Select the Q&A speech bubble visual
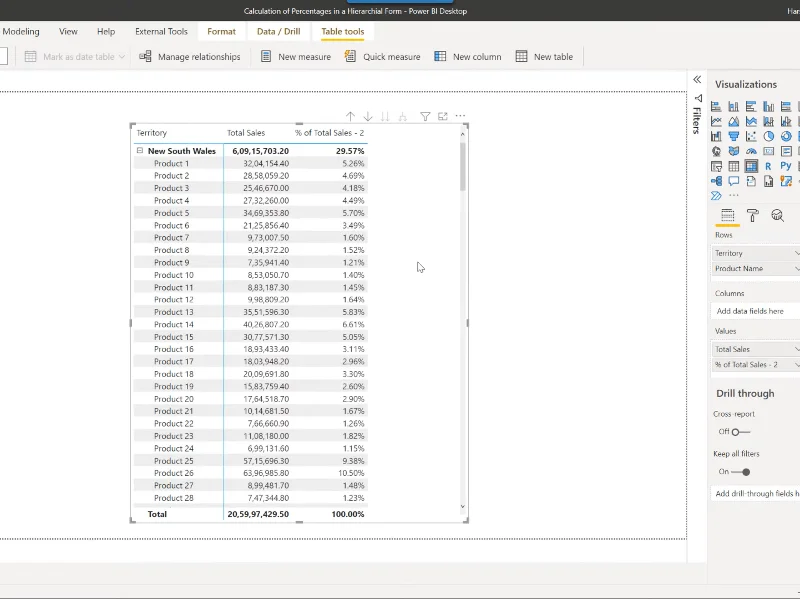800x599 pixels. pyautogui.click(x=734, y=181)
